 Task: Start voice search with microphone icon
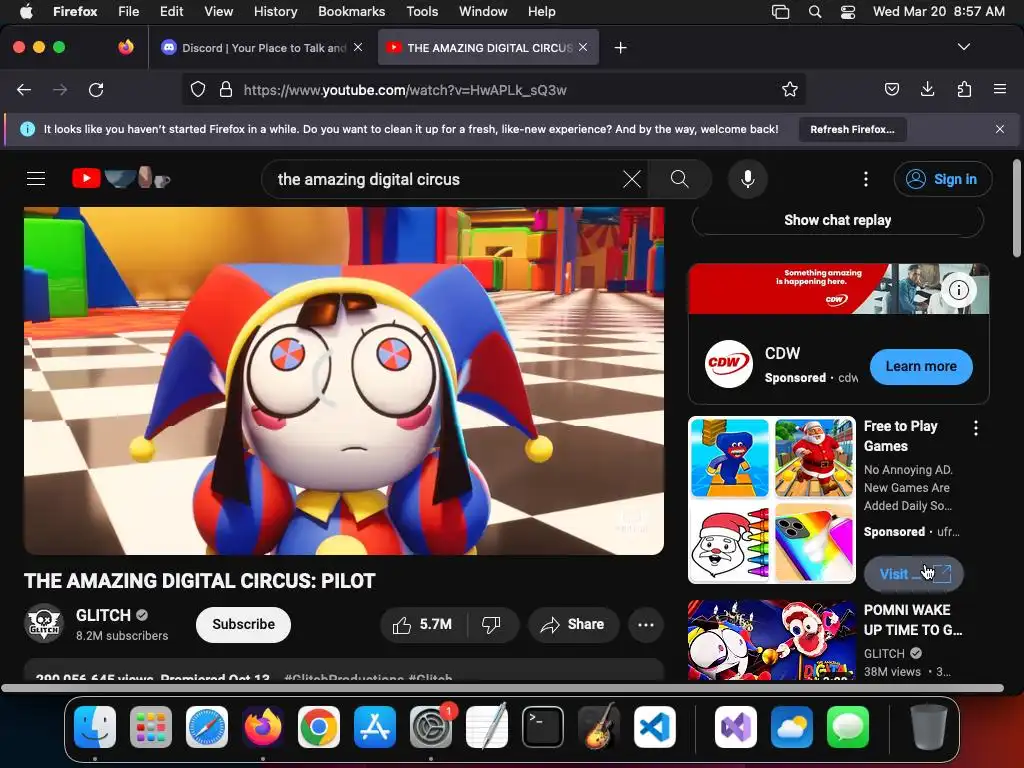(x=748, y=179)
